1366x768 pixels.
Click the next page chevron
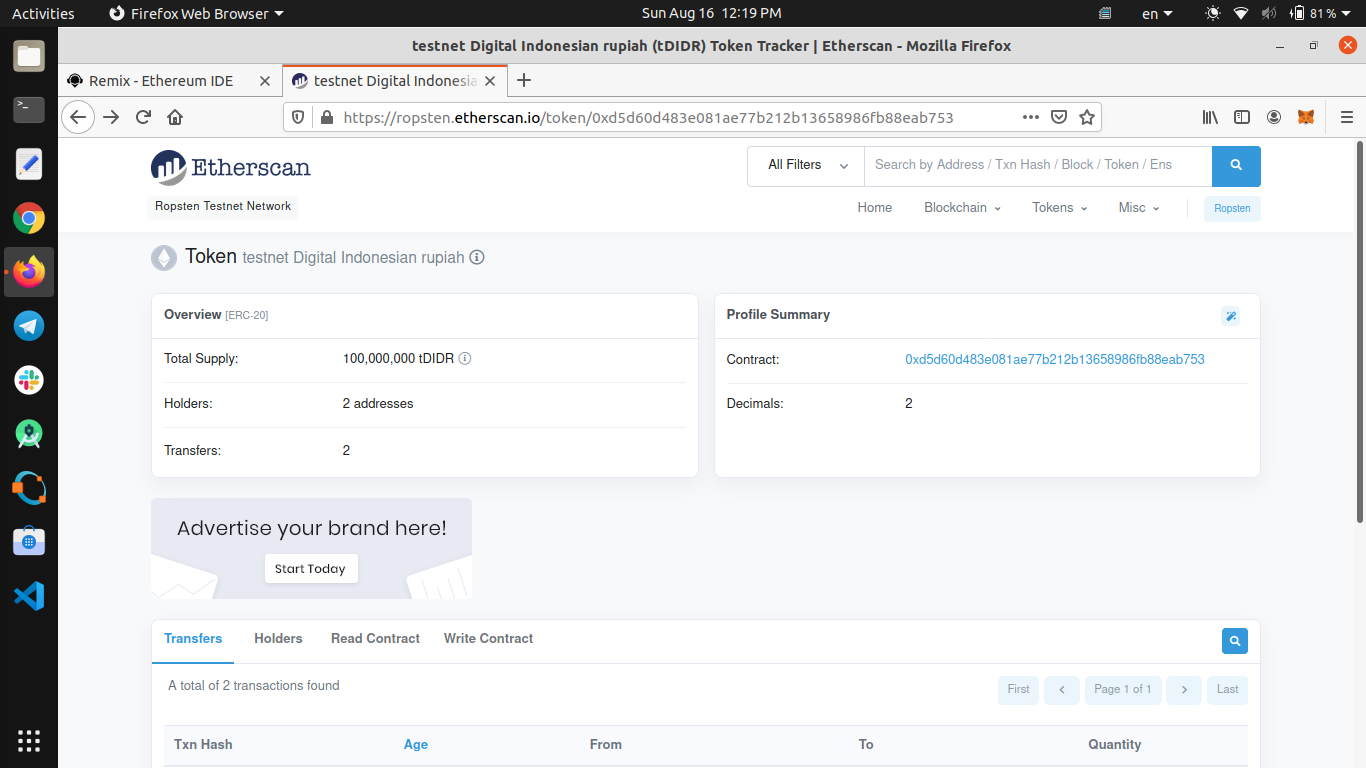click(1184, 690)
